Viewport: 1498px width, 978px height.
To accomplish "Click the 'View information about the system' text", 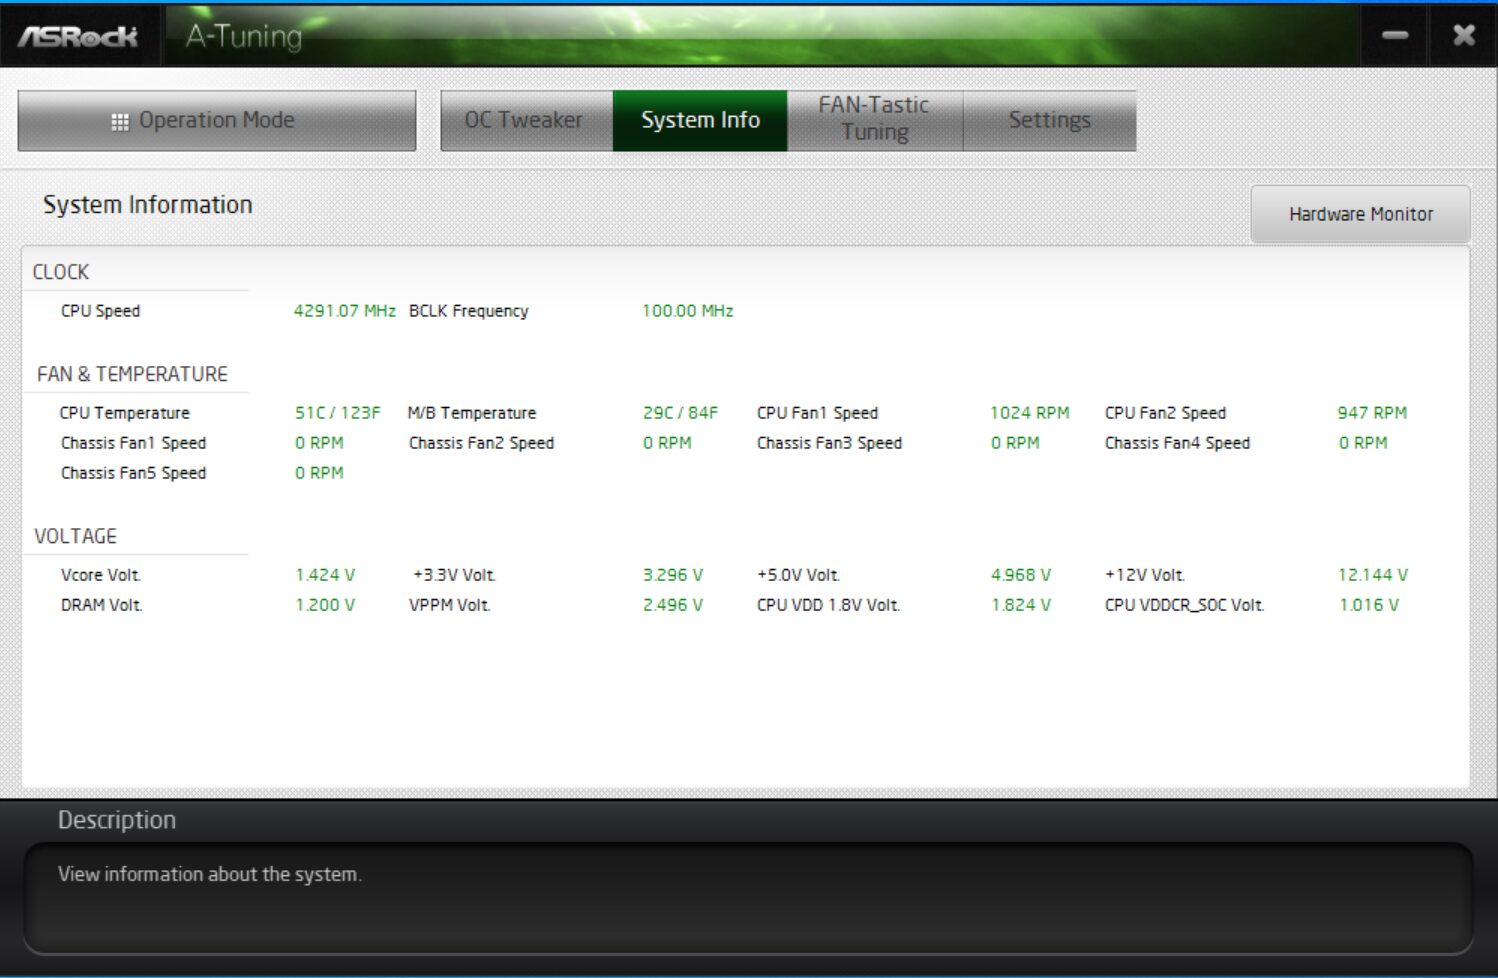I will coord(209,874).
